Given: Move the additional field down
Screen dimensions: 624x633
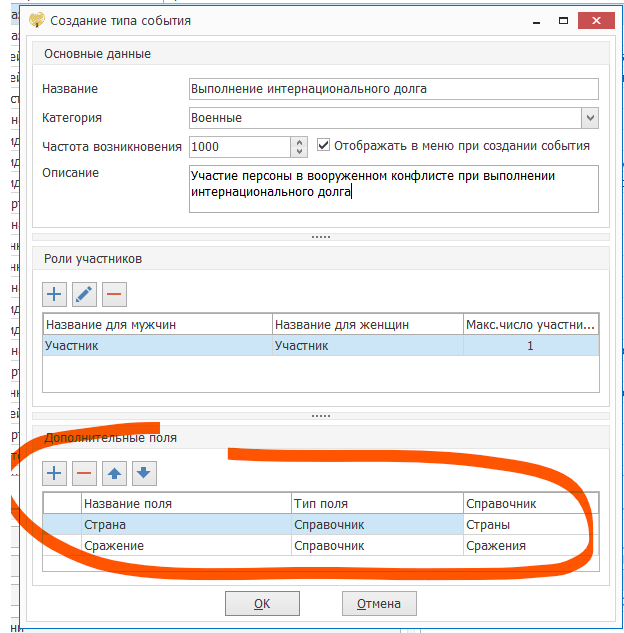Looking at the screenshot, I should click(144, 473).
